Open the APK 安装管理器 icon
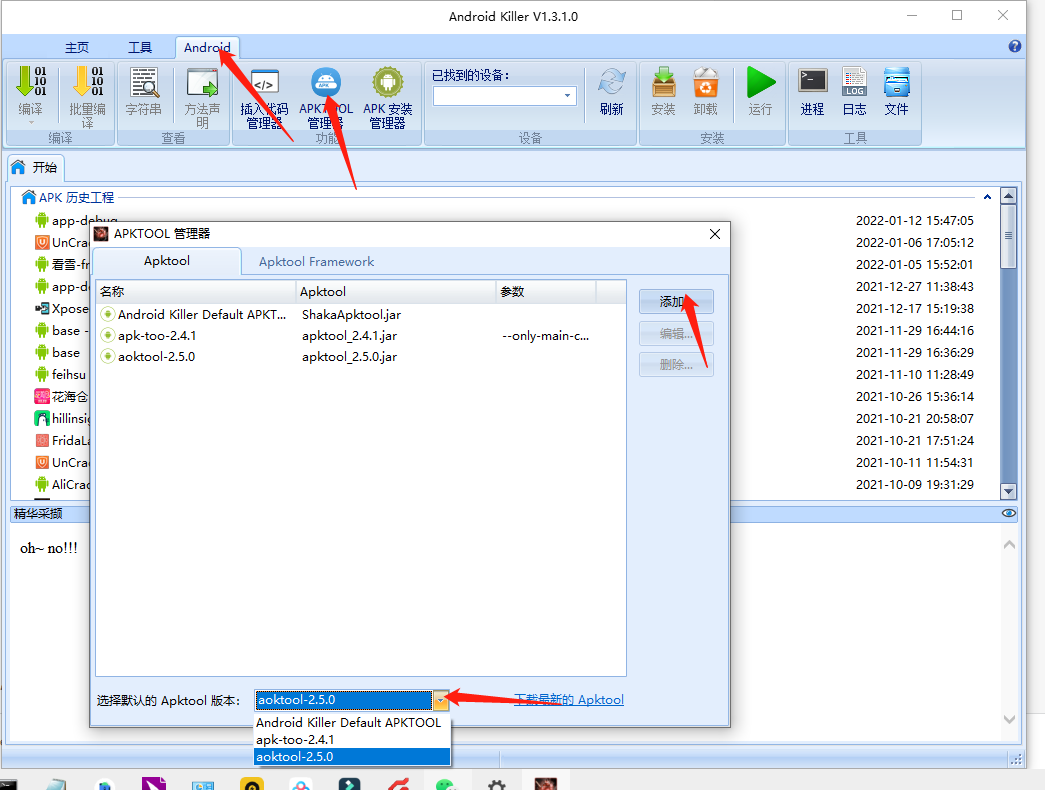Image resolution: width=1045 pixels, height=790 pixels. [x=388, y=83]
